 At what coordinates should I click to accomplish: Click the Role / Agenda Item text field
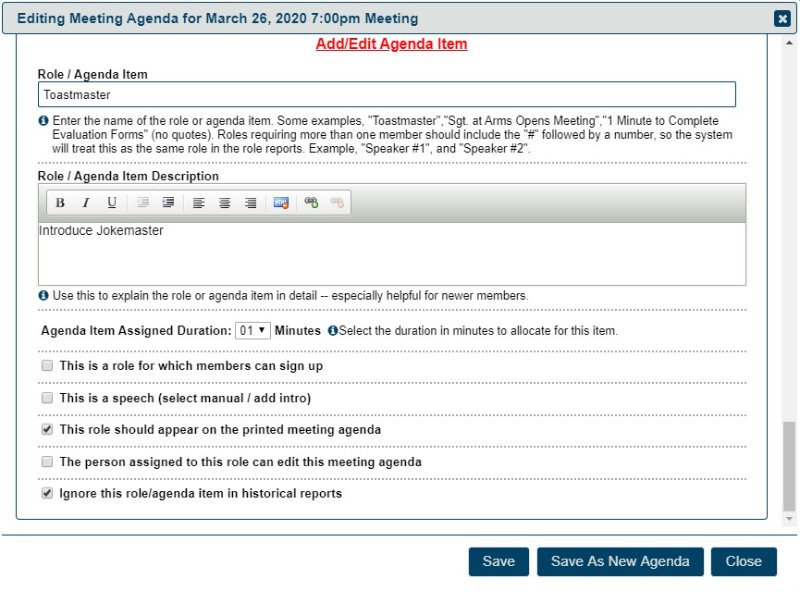387,95
